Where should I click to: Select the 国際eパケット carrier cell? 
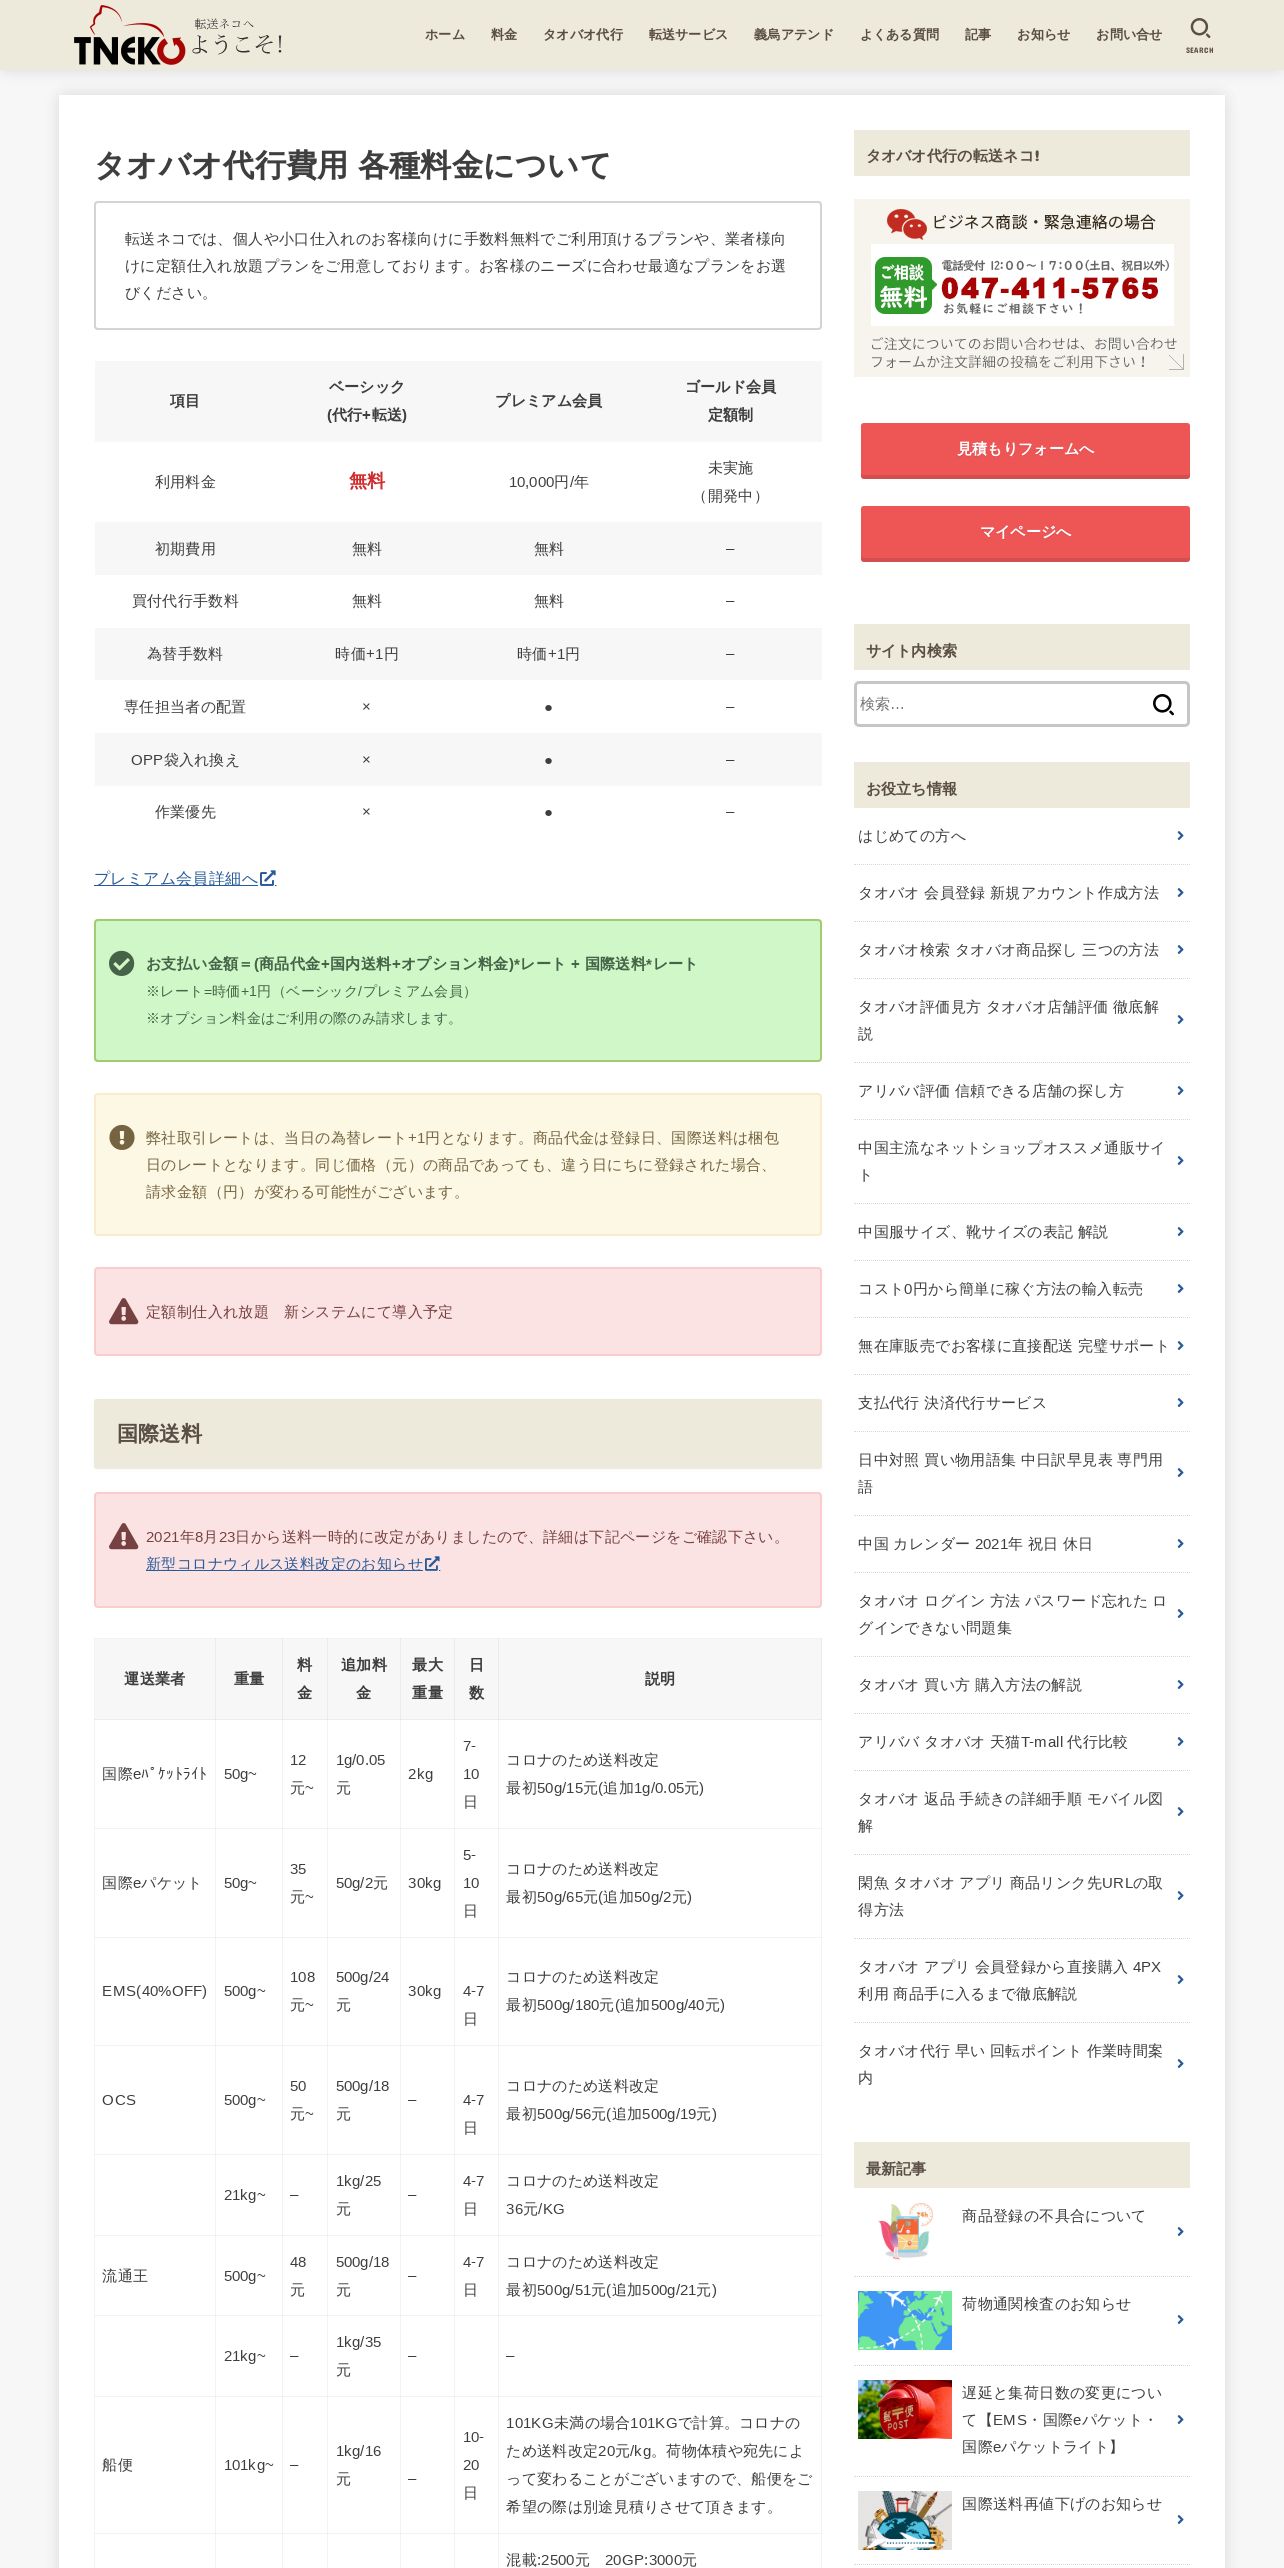[154, 1883]
